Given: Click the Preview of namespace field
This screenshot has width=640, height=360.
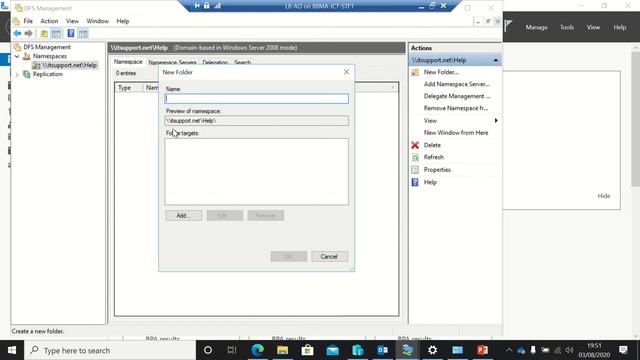Looking at the screenshot, I should pos(257,121).
